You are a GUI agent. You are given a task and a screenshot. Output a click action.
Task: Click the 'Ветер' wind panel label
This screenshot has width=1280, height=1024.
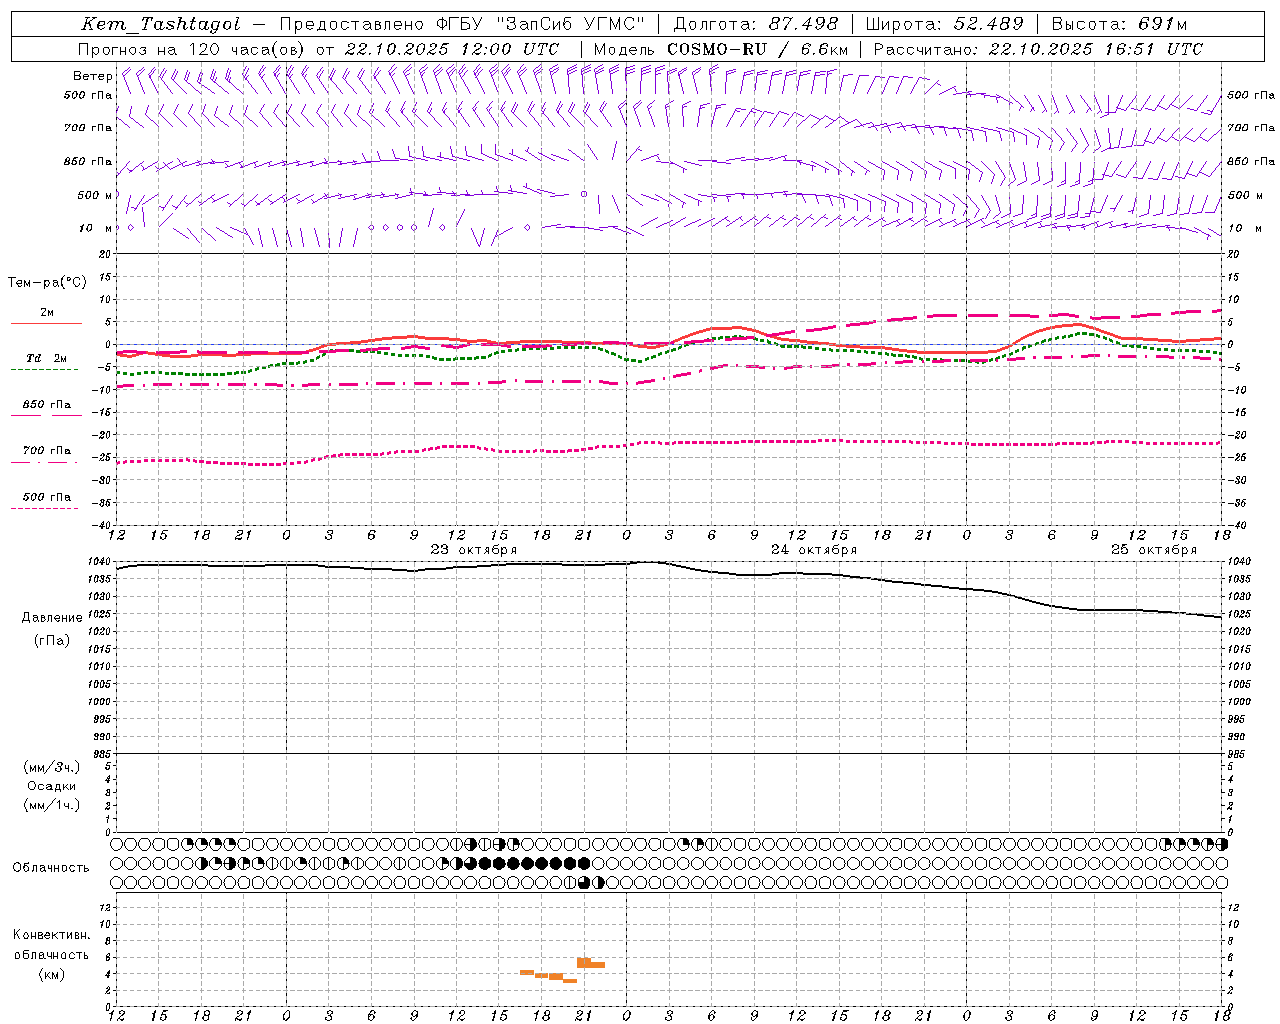(92, 76)
